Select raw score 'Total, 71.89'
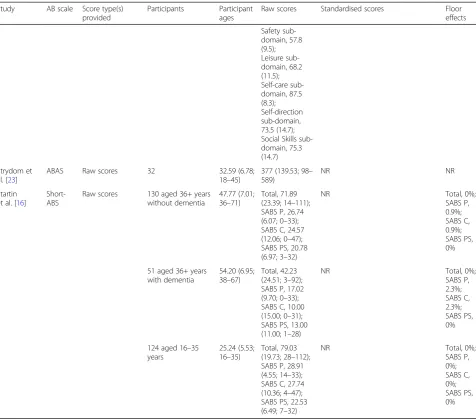The image size is (476, 420). coord(279,194)
